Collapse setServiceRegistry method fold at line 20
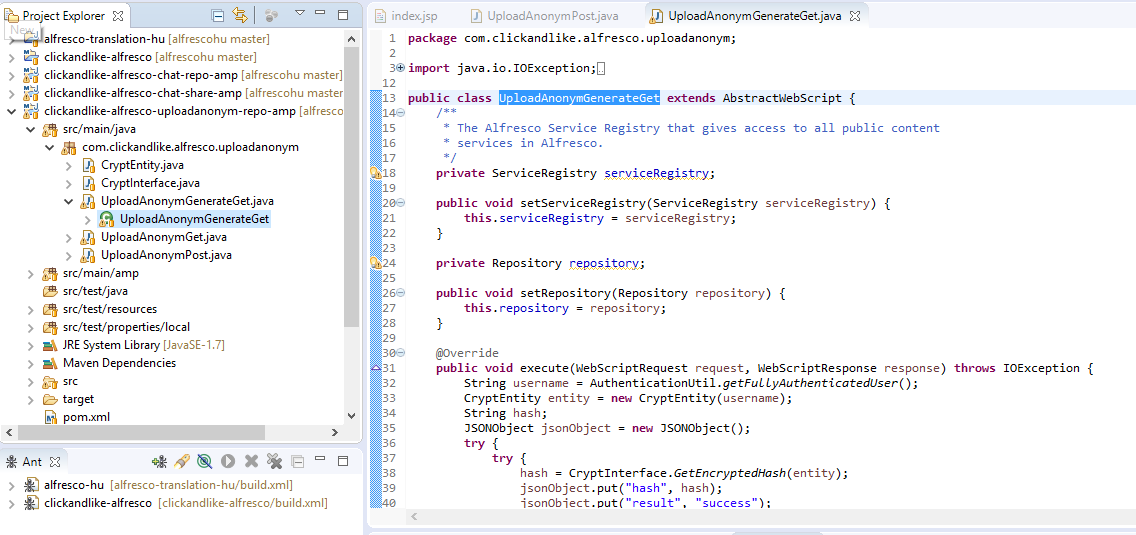Screen dimensions: 1136x535 (x=401, y=203)
